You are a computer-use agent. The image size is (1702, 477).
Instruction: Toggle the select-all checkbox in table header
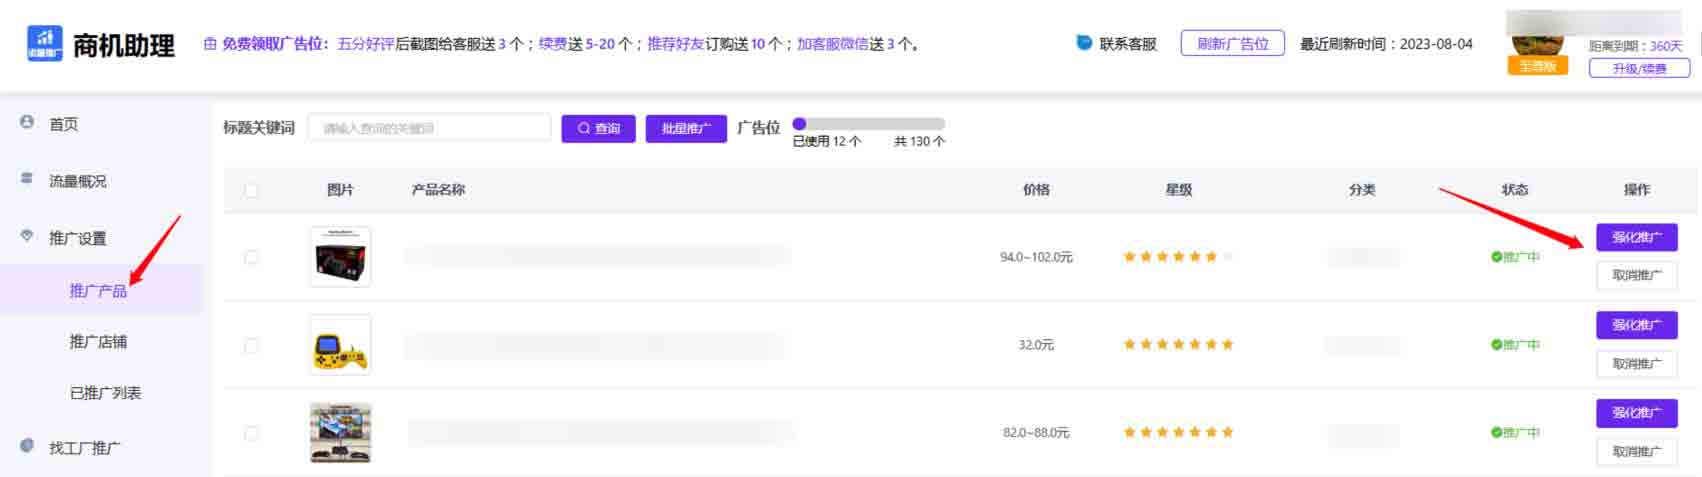pos(251,190)
